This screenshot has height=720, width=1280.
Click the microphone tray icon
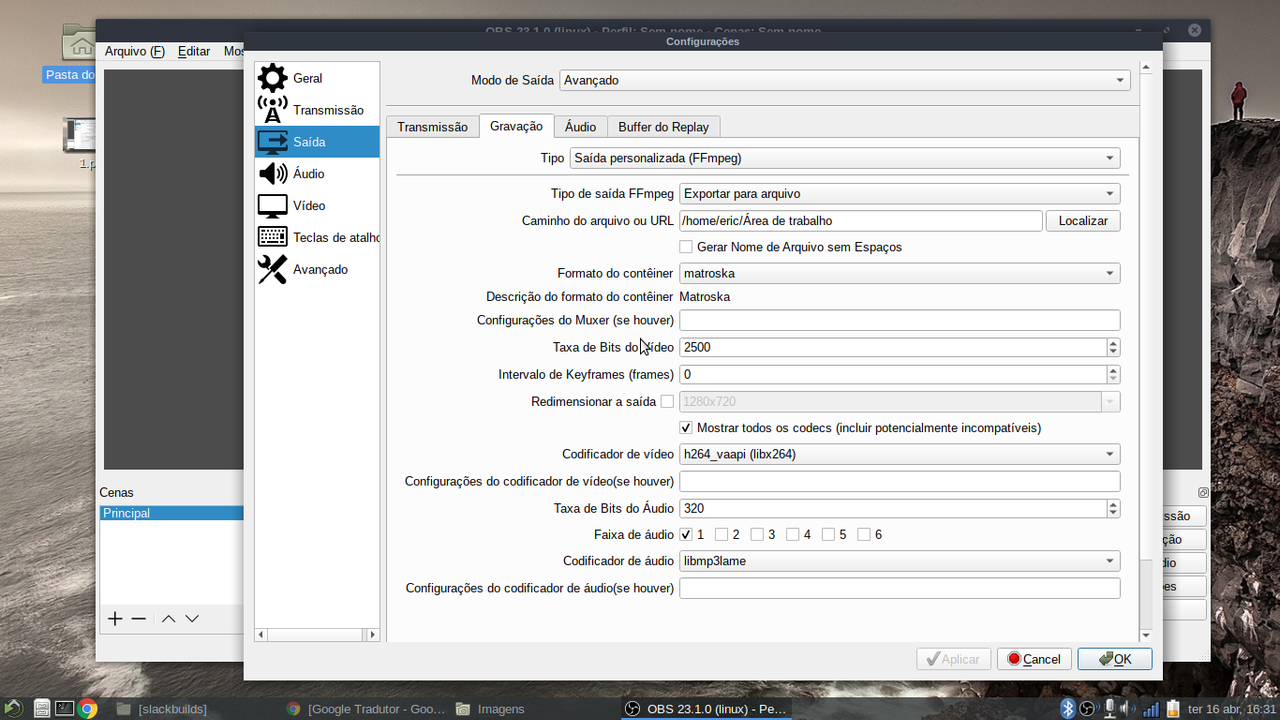1109,709
